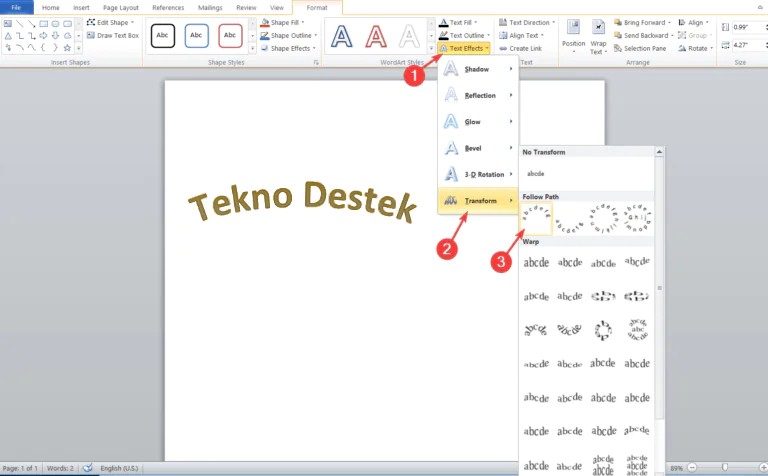Select the Circle follow path transform
768x476 pixels.
click(x=604, y=216)
